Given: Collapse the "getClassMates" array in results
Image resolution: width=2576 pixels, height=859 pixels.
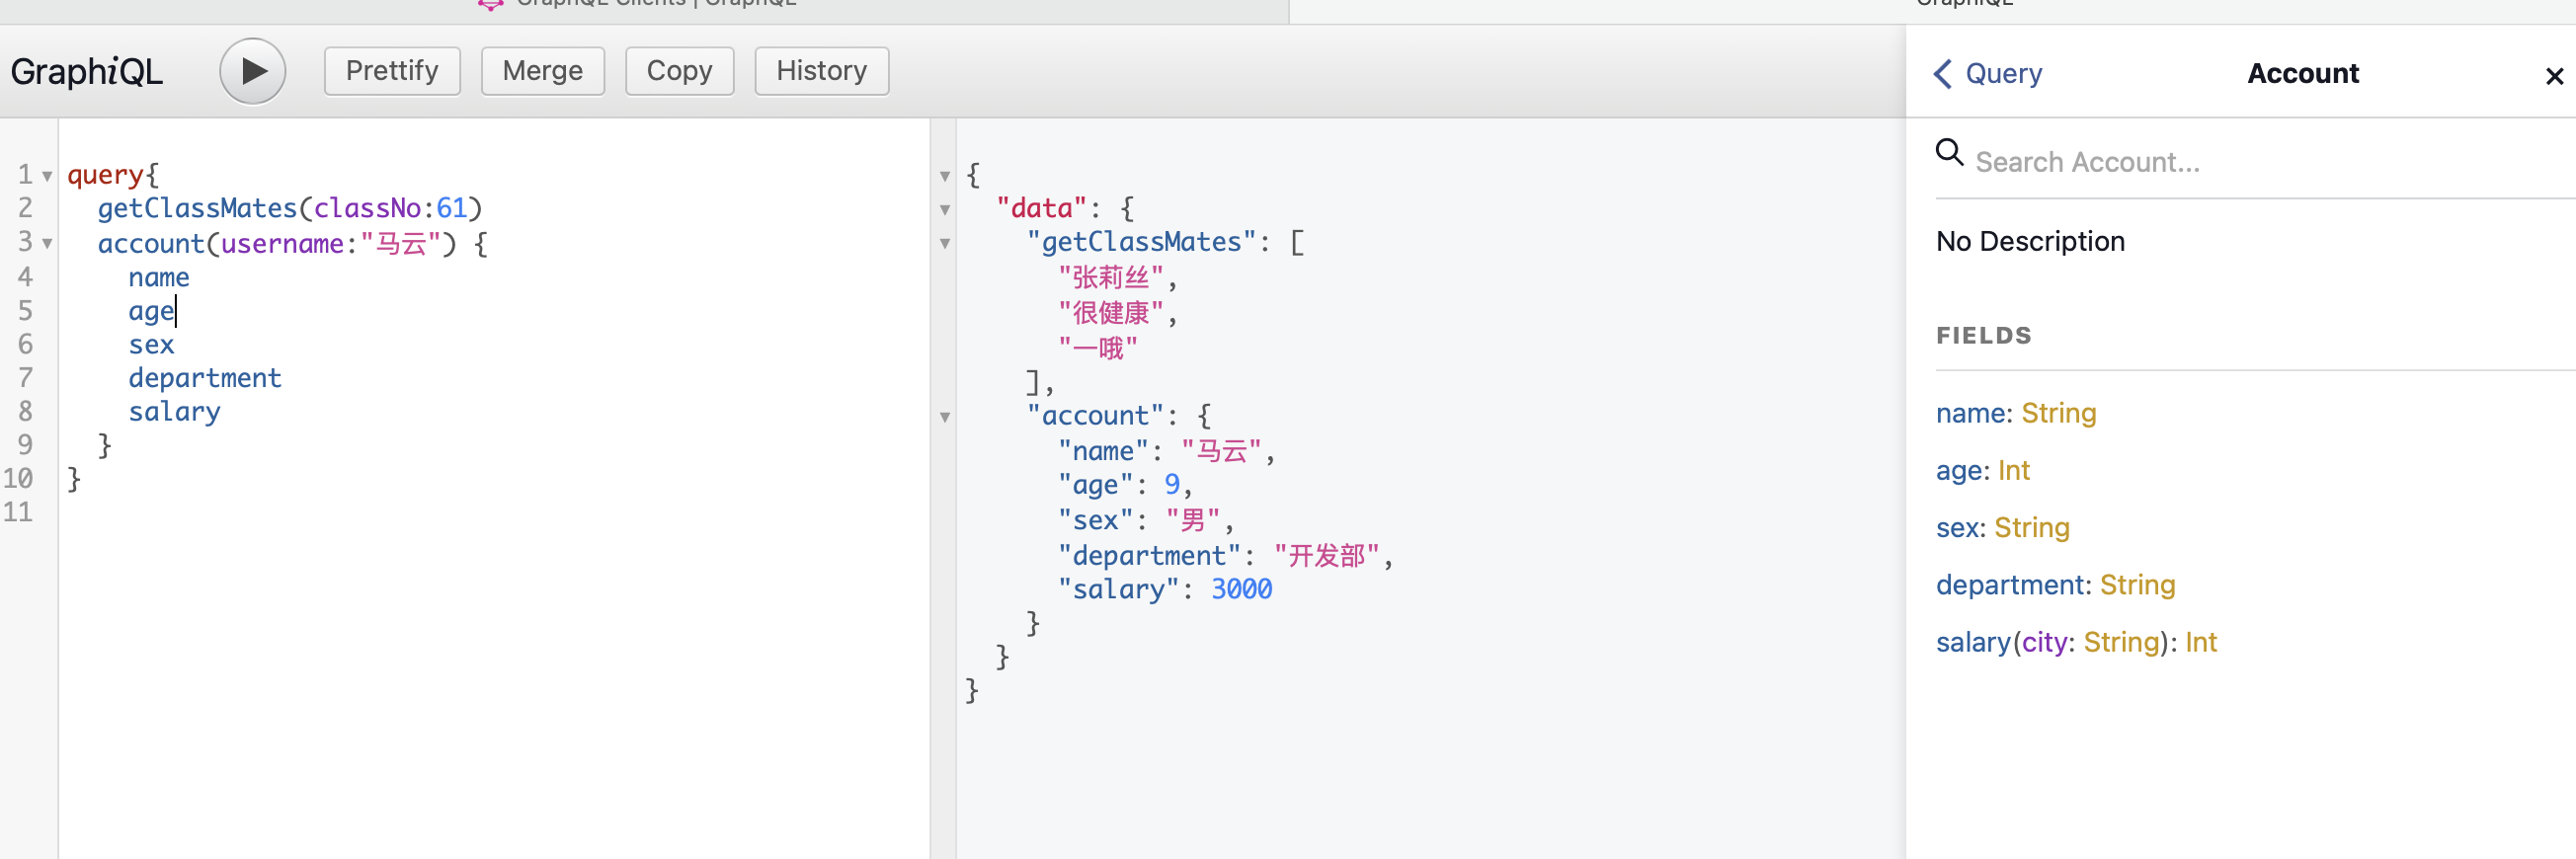Looking at the screenshot, I should (x=944, y=243).
